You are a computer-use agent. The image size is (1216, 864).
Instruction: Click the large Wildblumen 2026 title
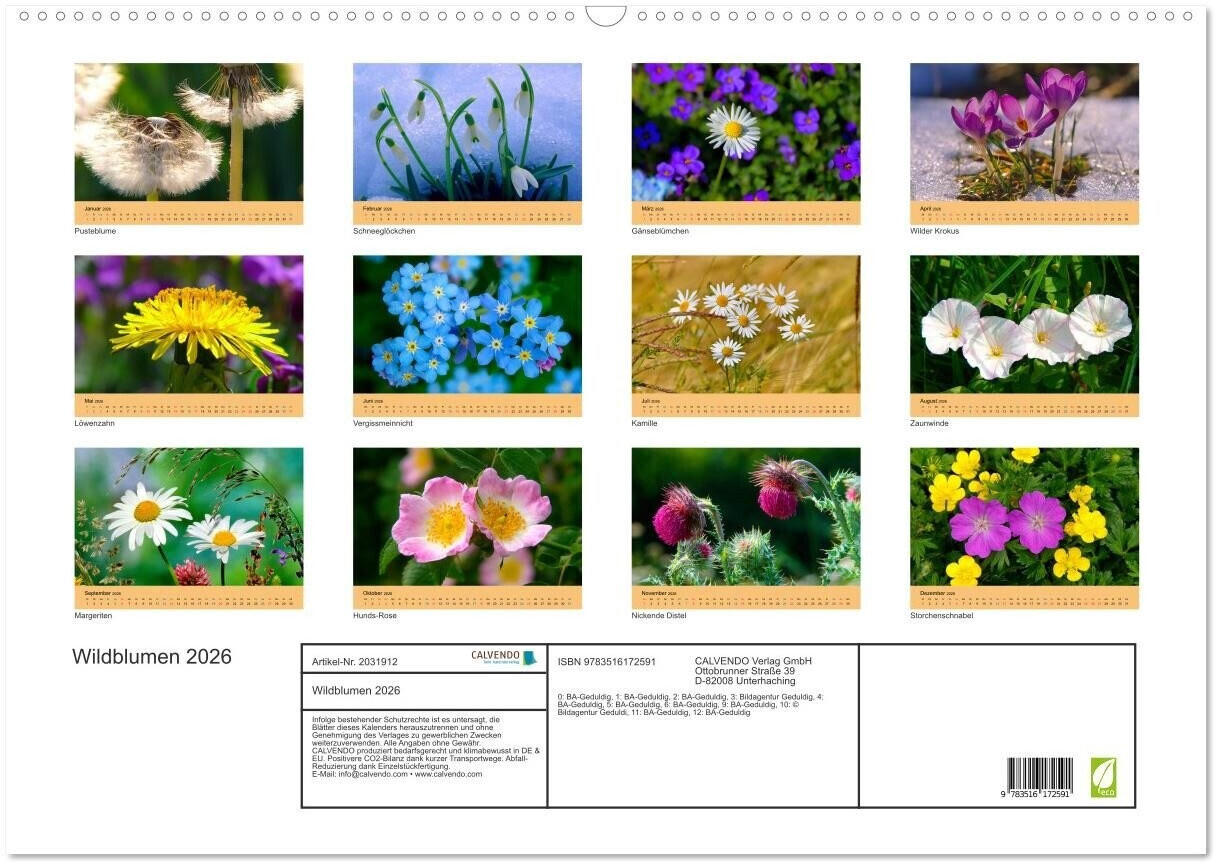(x=152, y=657)
